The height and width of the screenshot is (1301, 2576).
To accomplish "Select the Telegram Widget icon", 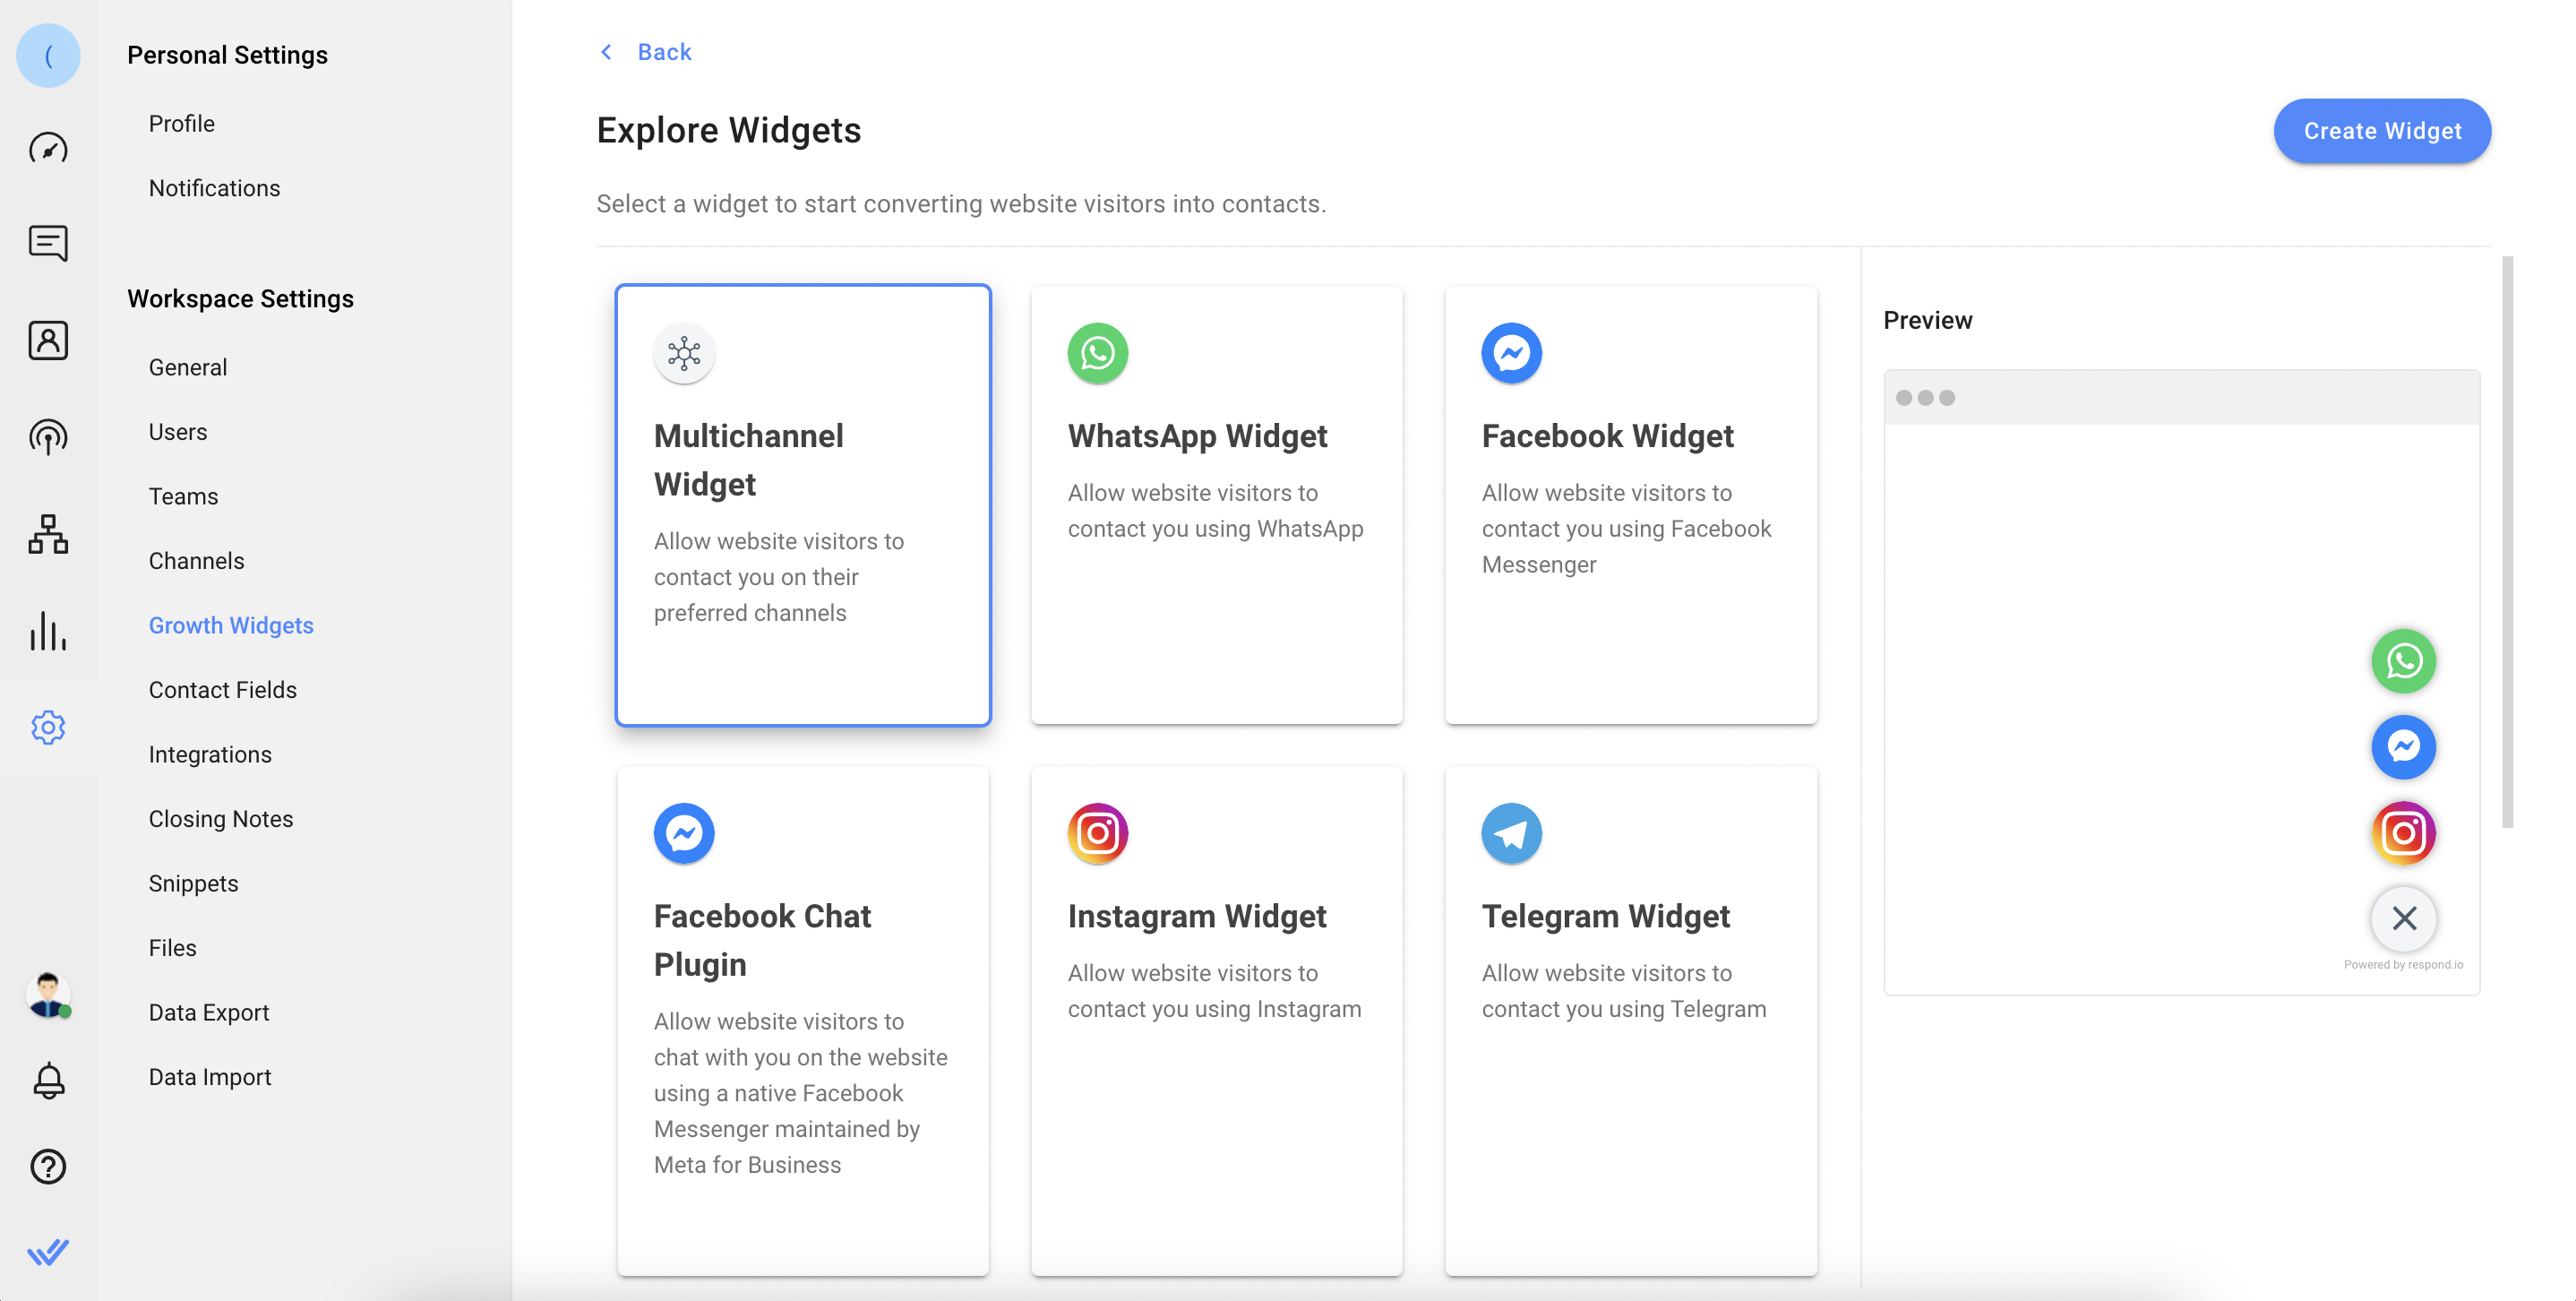I will tap(1511, 831).
